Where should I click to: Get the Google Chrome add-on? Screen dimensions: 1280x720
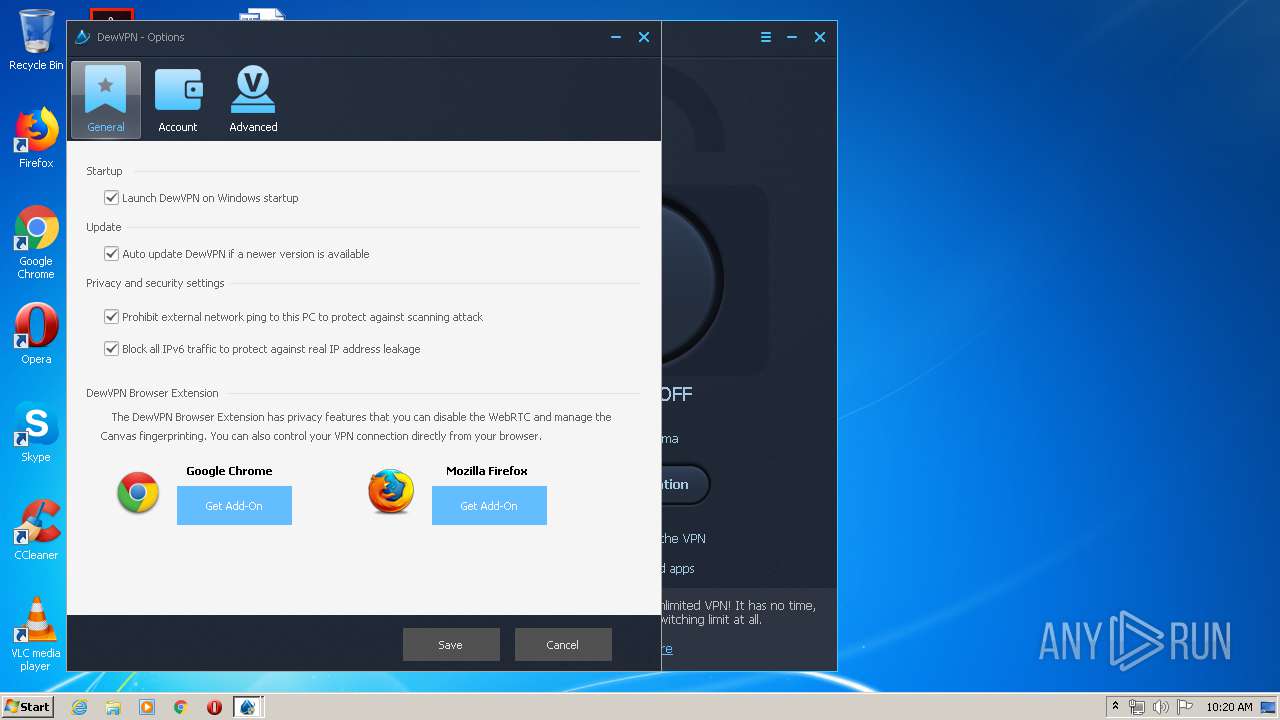click(234, 506)
